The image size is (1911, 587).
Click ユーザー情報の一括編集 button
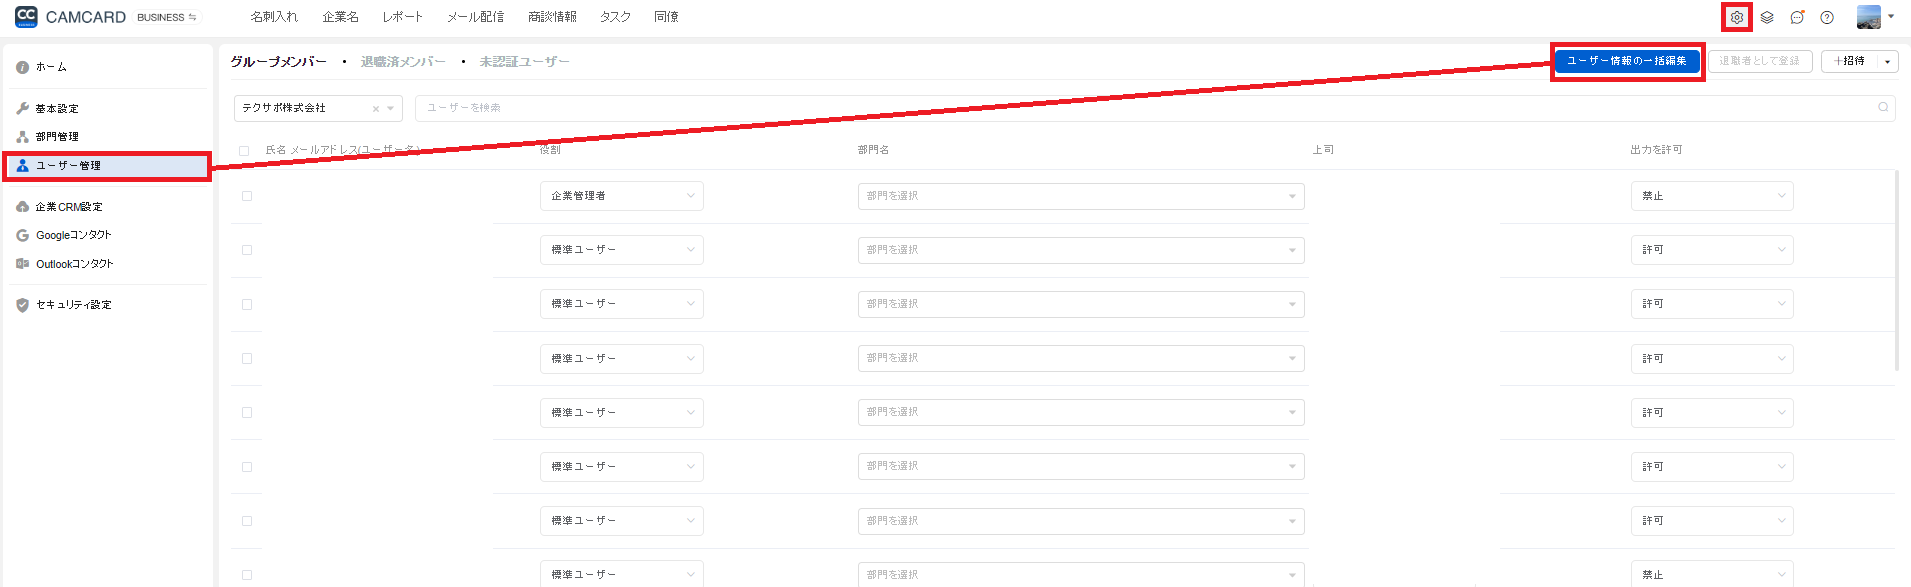tap(1627, 61)
